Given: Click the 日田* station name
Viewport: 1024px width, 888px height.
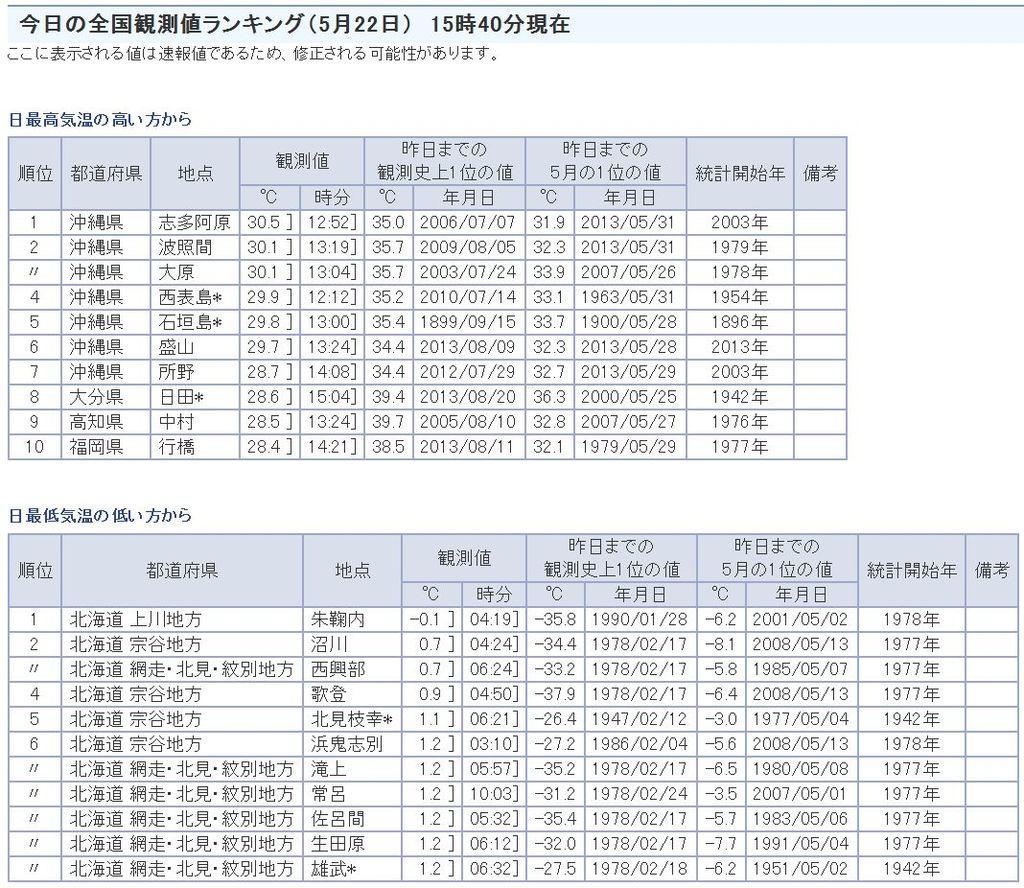Looking at the screenshot, I should click(x=182, y=397).
